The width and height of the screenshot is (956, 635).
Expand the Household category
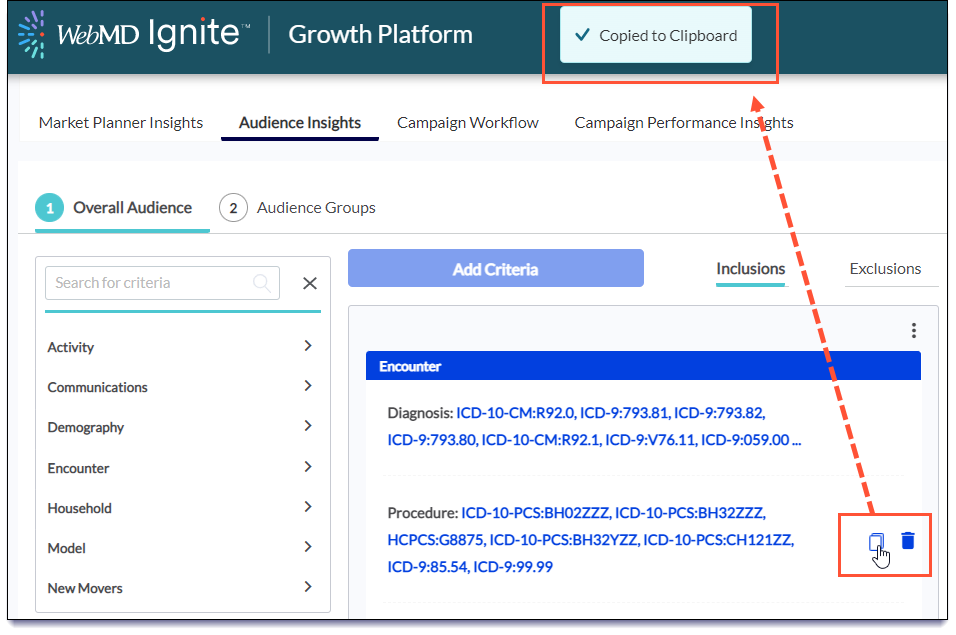pos(307,507)
